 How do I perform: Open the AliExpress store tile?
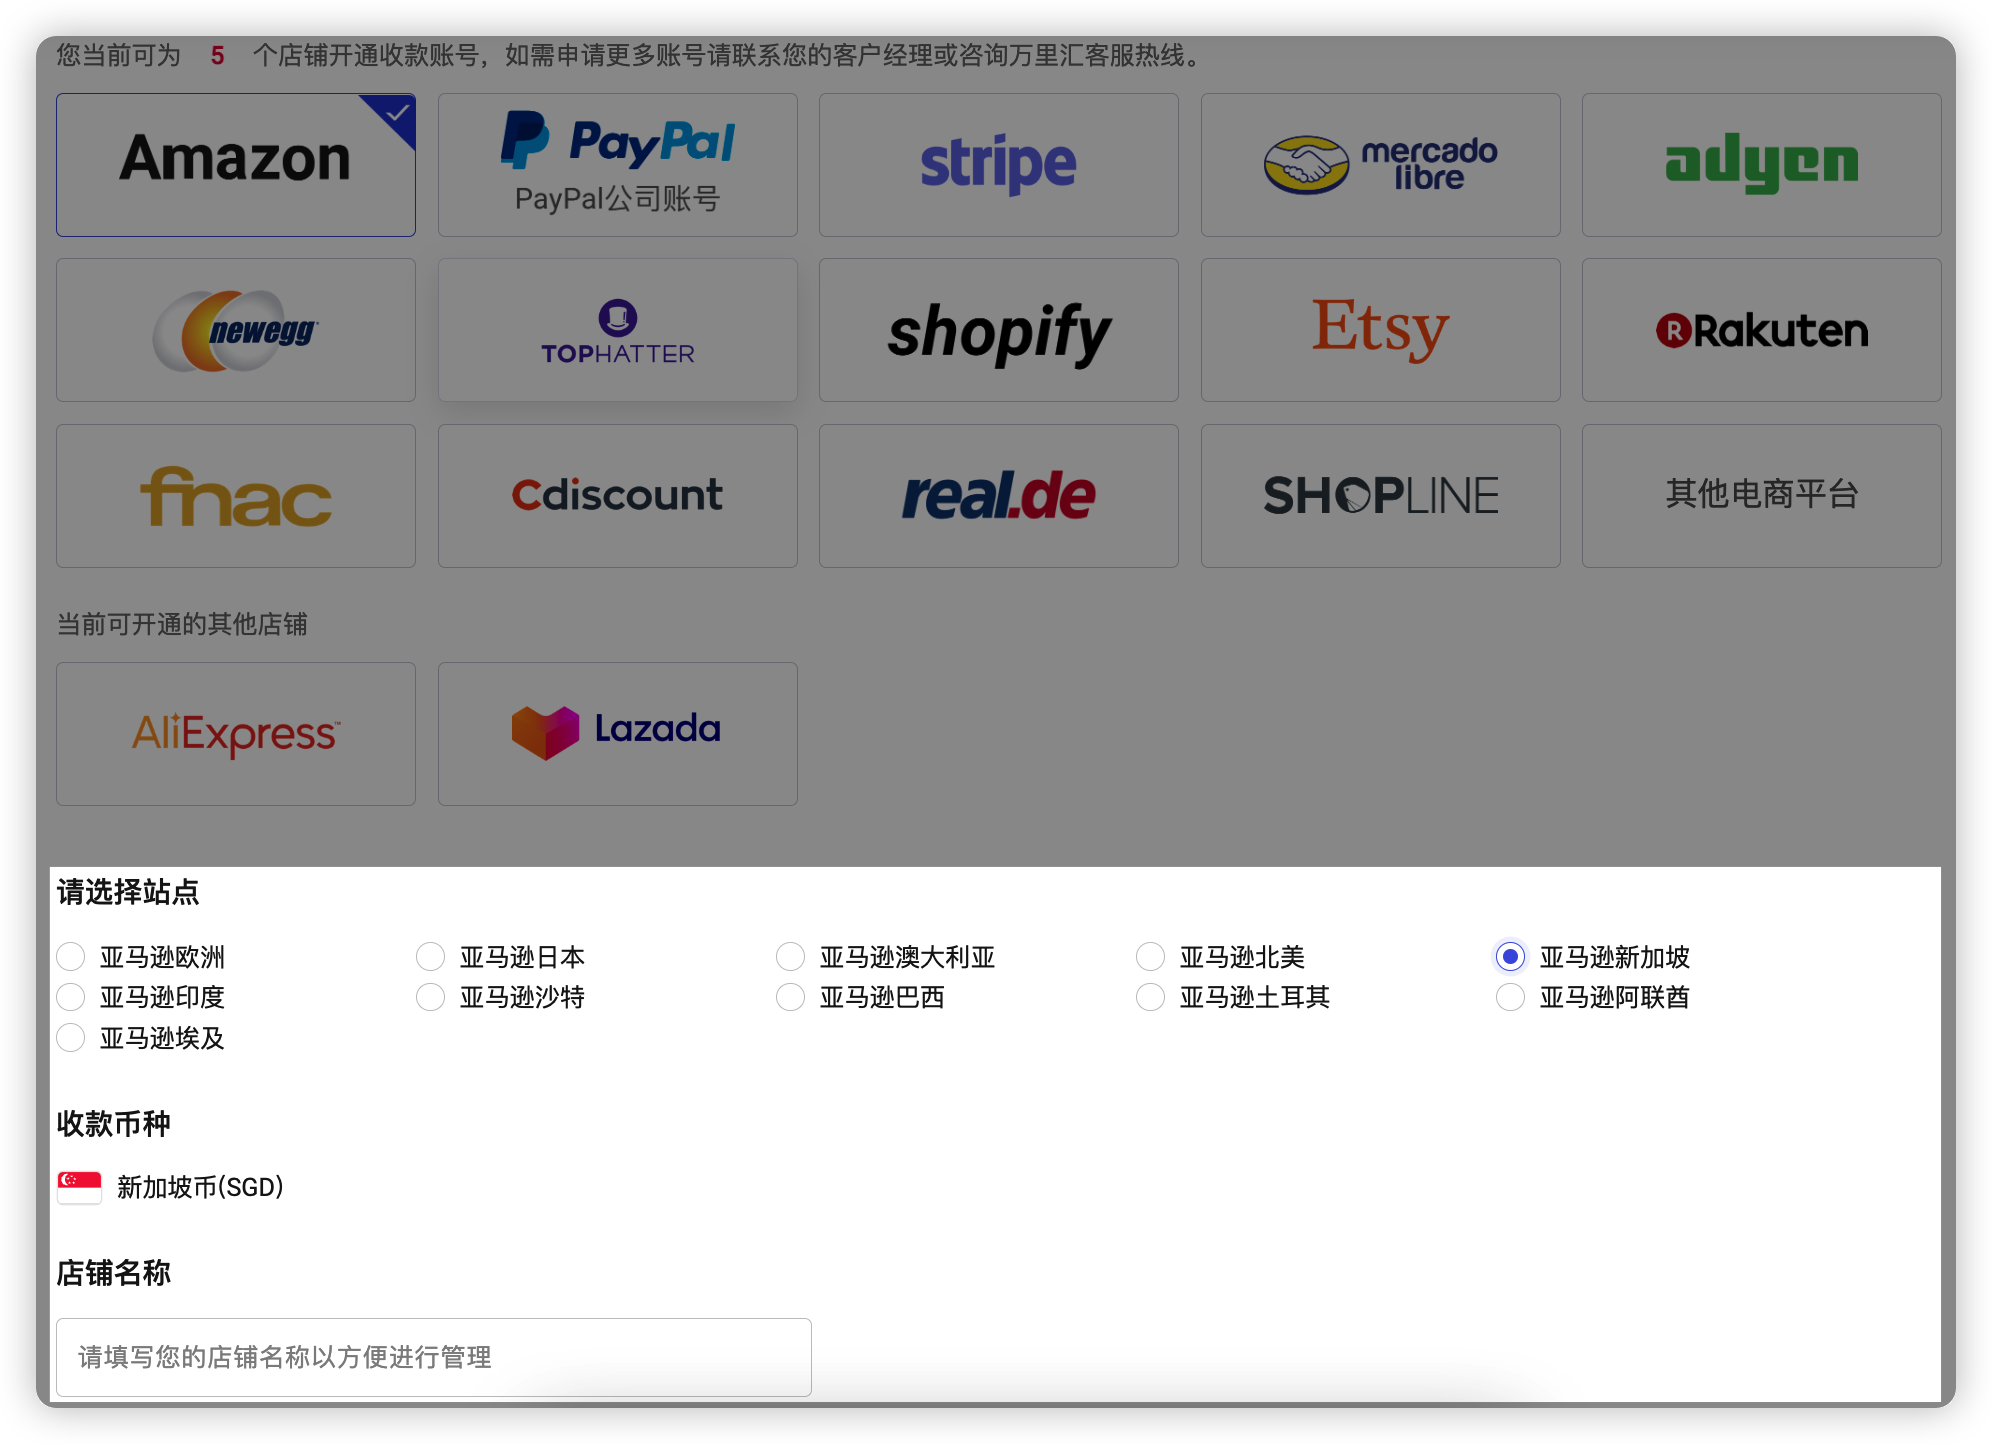[236, 733]
